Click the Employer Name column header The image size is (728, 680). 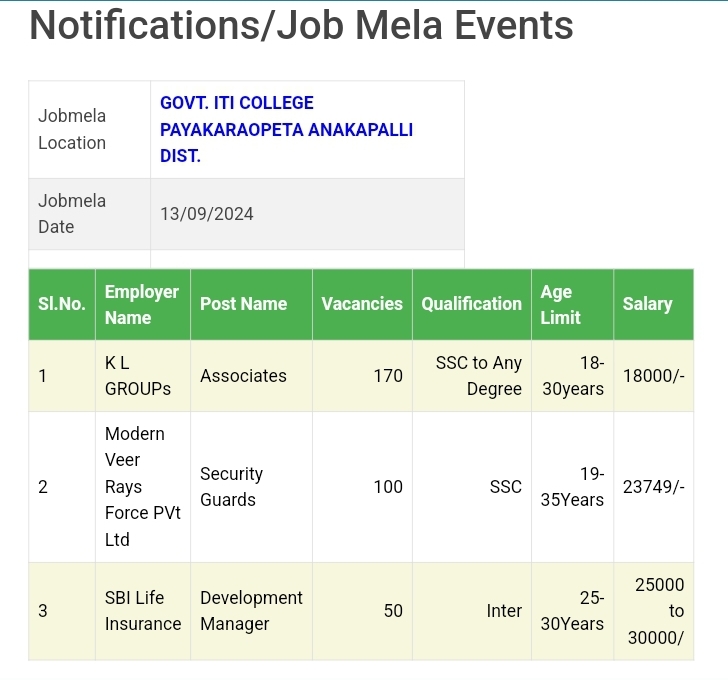[142, 304]
